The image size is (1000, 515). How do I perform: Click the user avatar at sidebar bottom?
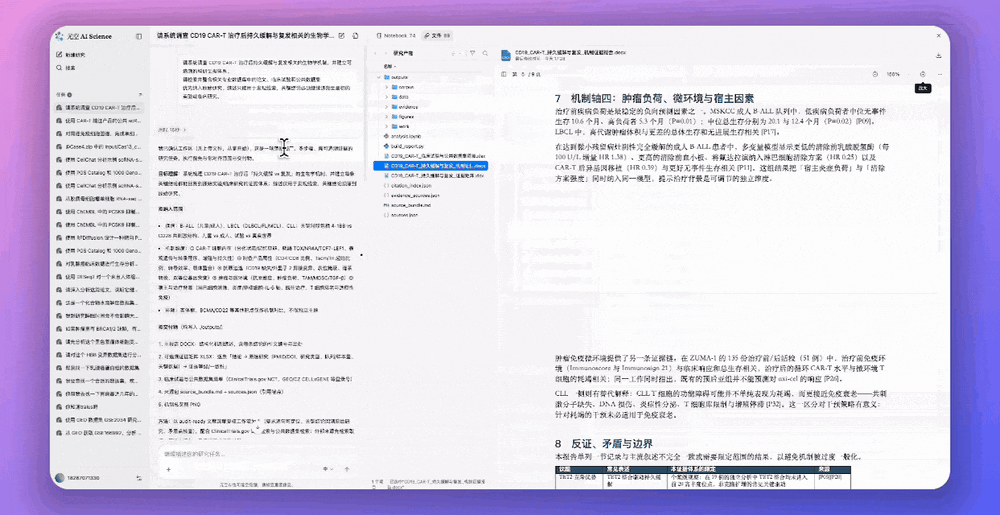(x=59, y=477)
